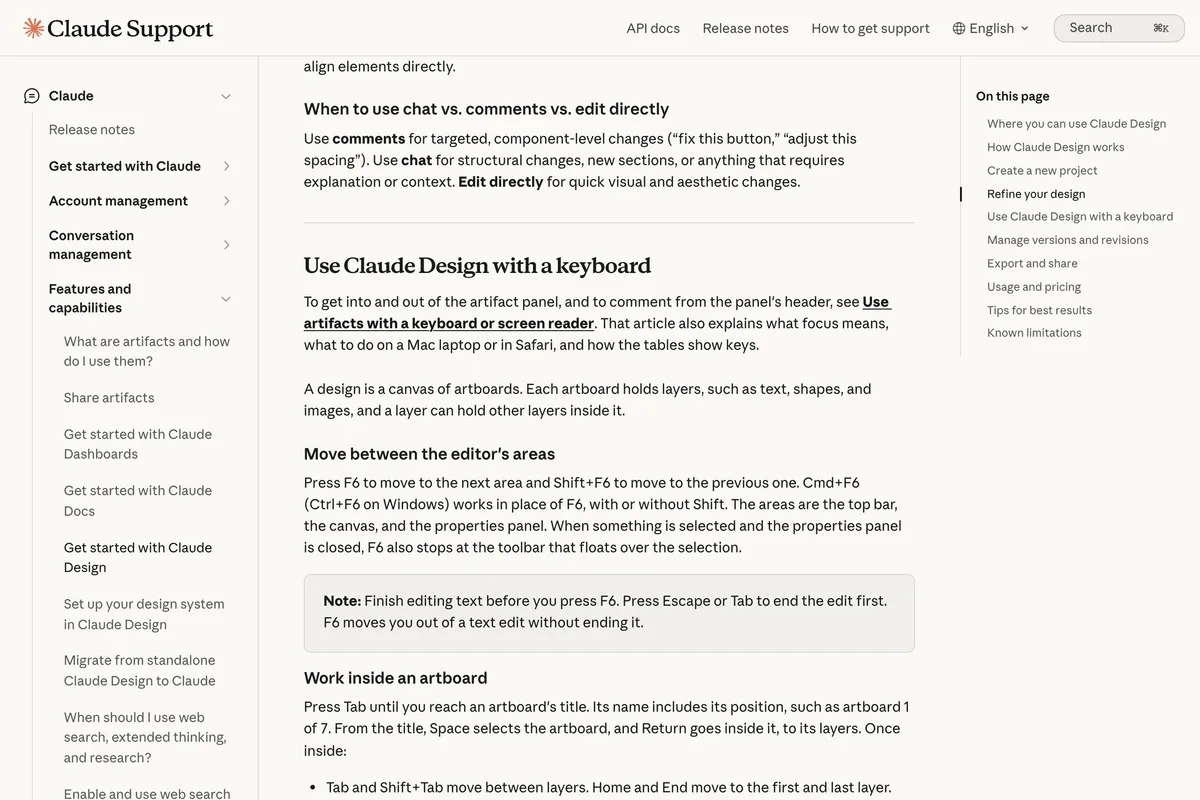
Task: Click the Claude Support title text
Action: [130, 28]
